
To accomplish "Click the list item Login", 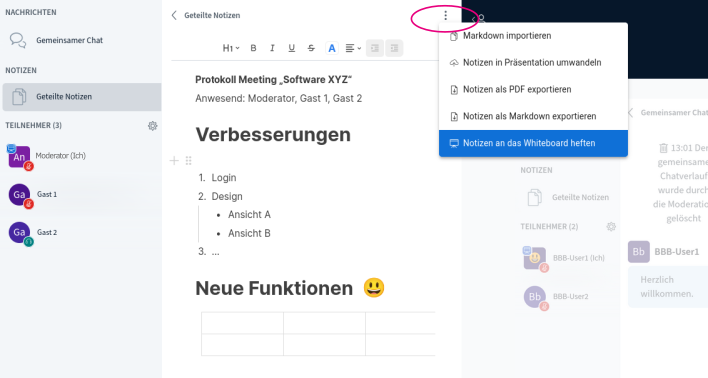I will 224,178.
